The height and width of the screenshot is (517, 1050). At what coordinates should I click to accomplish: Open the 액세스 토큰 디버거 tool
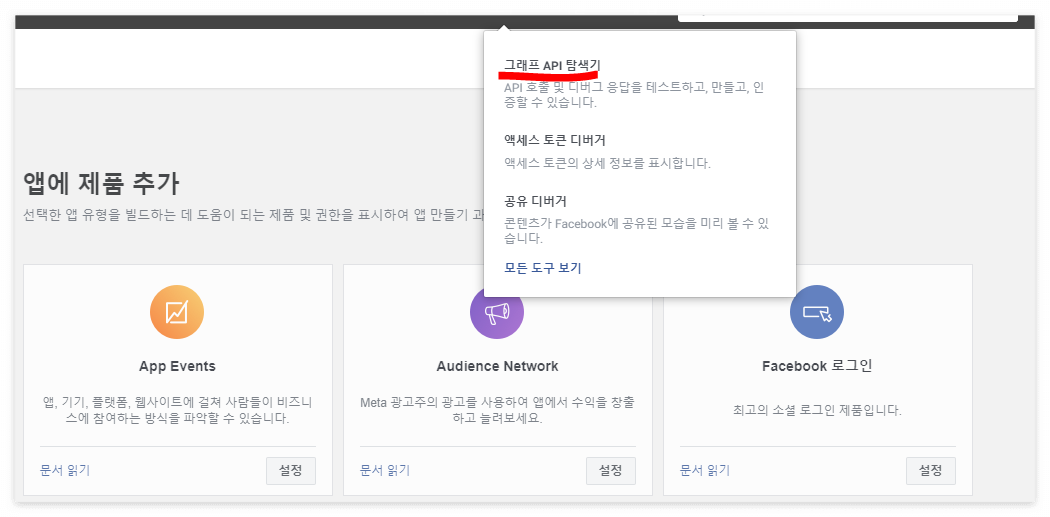(554, 141)
